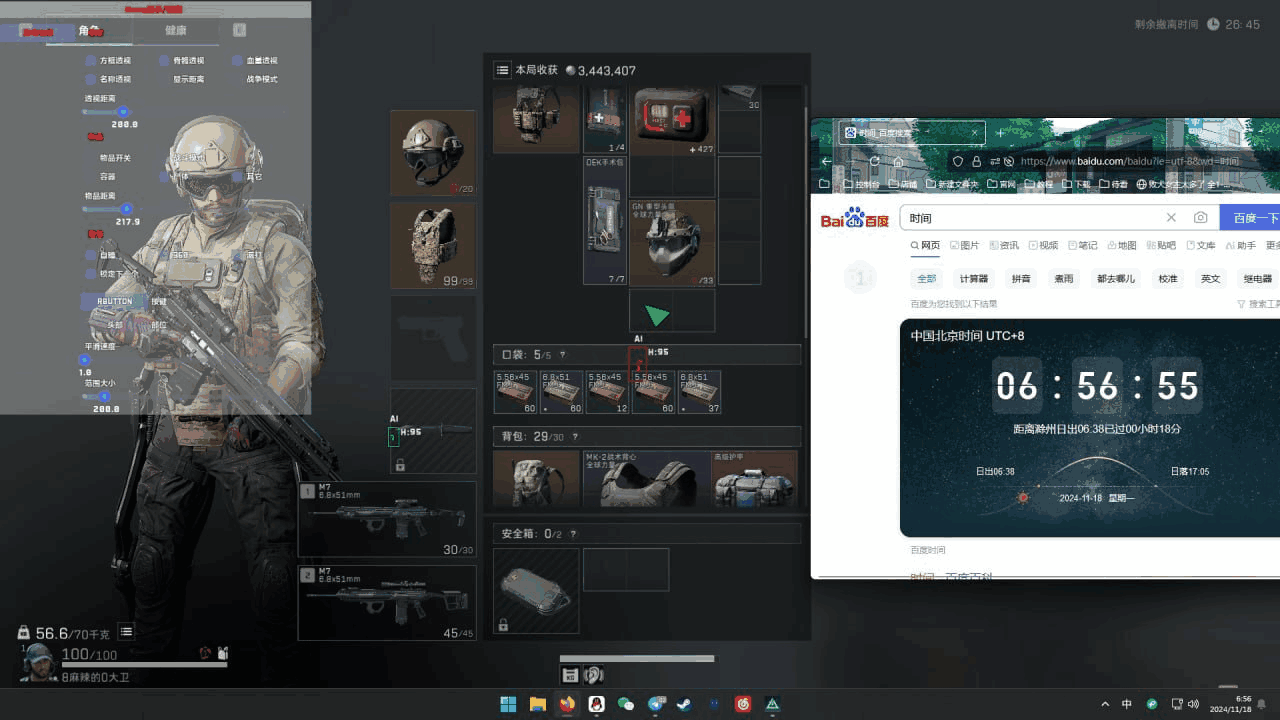The image size is (1280, 720).
Task: Open the 教程 bookmark folder
Action: pos(1038,184)
